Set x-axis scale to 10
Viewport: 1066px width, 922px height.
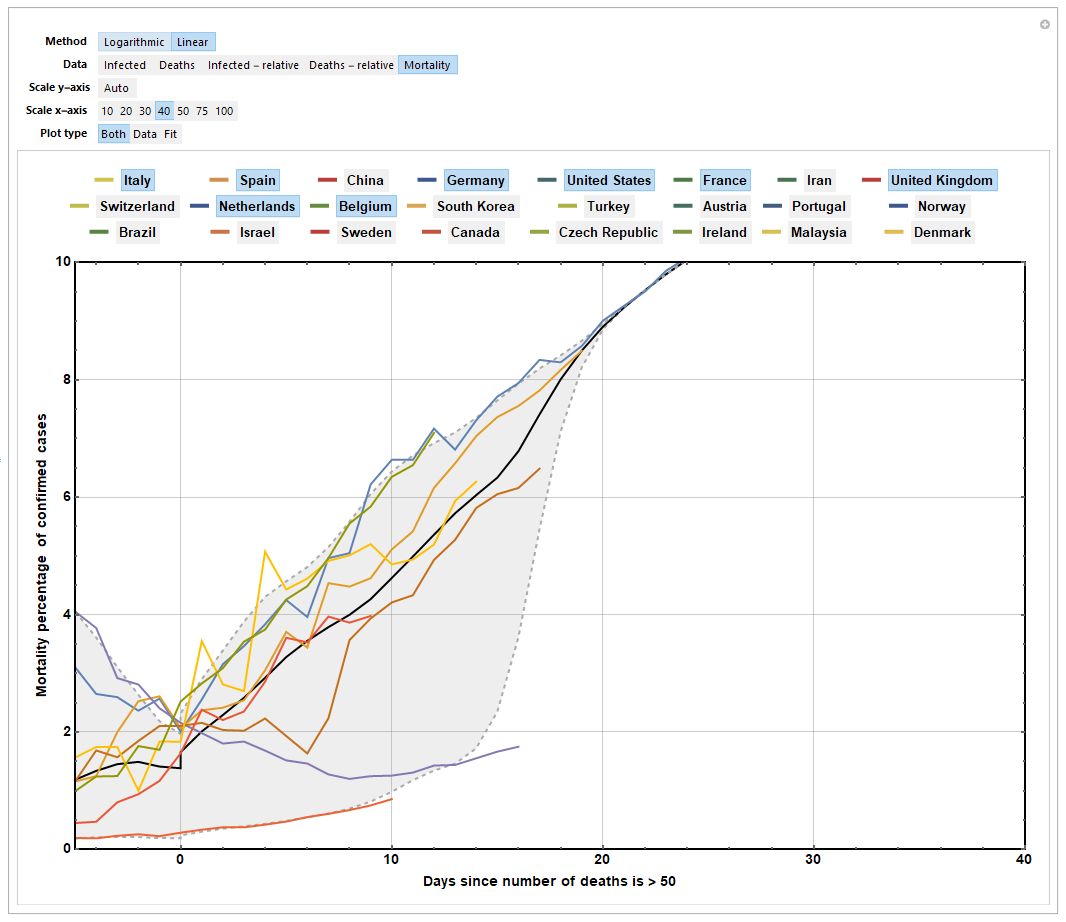point(107,112)
